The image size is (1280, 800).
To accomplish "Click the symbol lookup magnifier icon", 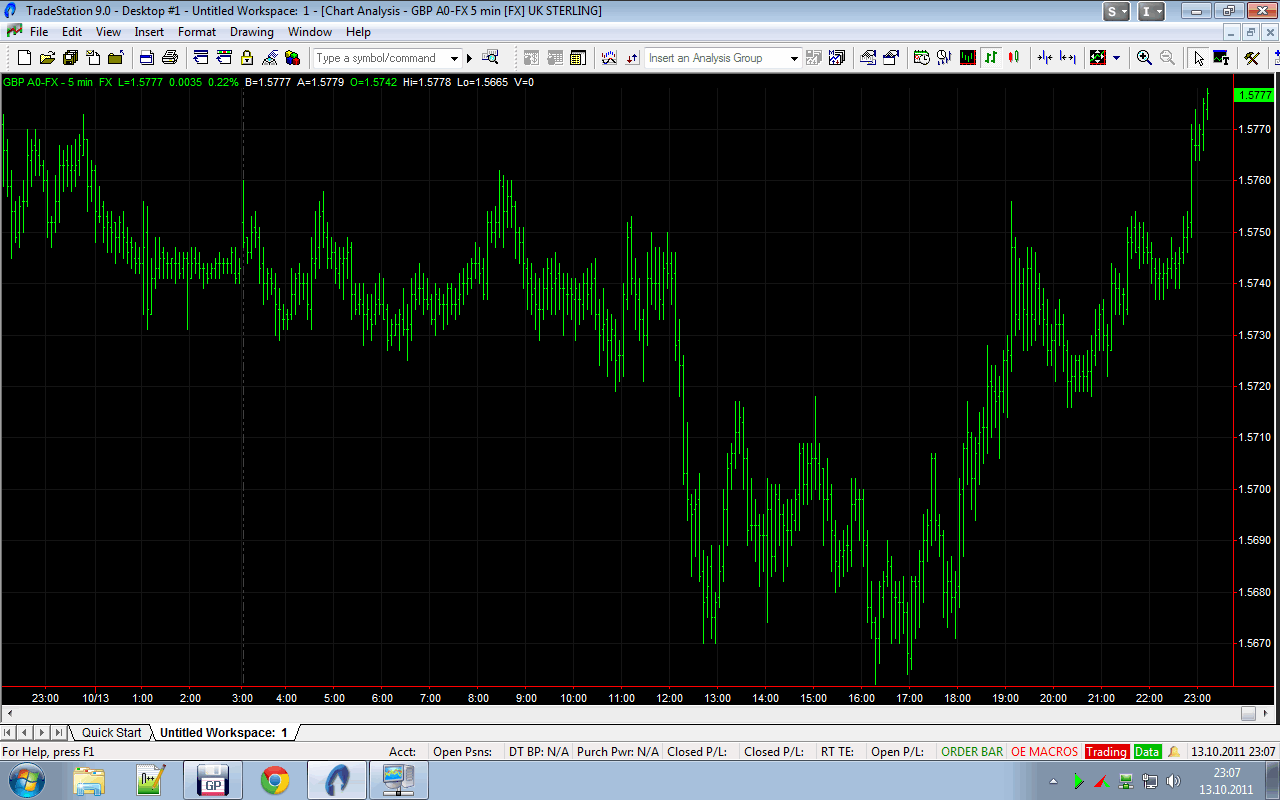I will pos(490,58).
